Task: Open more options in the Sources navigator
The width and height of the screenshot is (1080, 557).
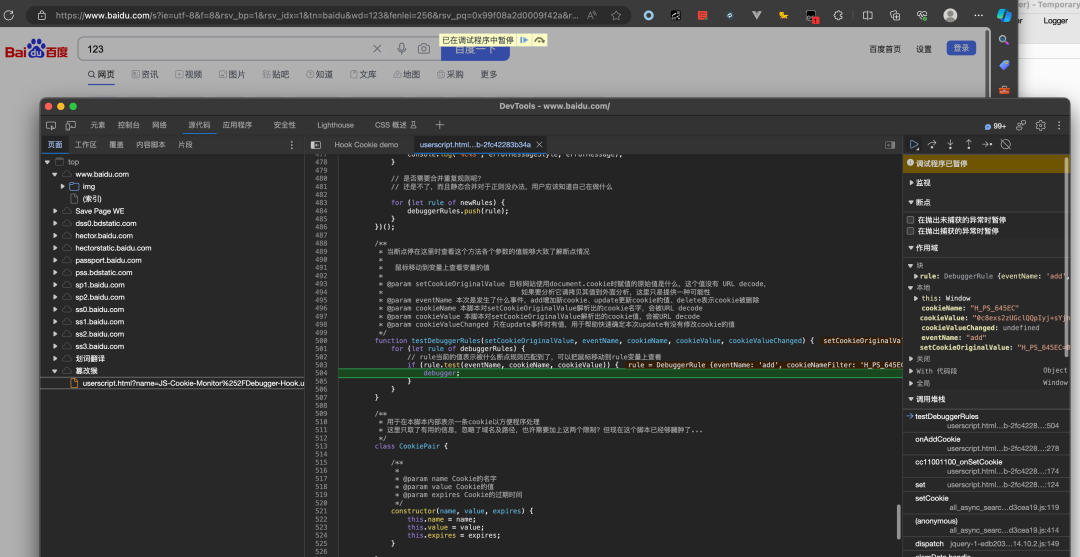Action: coord(291,145)
